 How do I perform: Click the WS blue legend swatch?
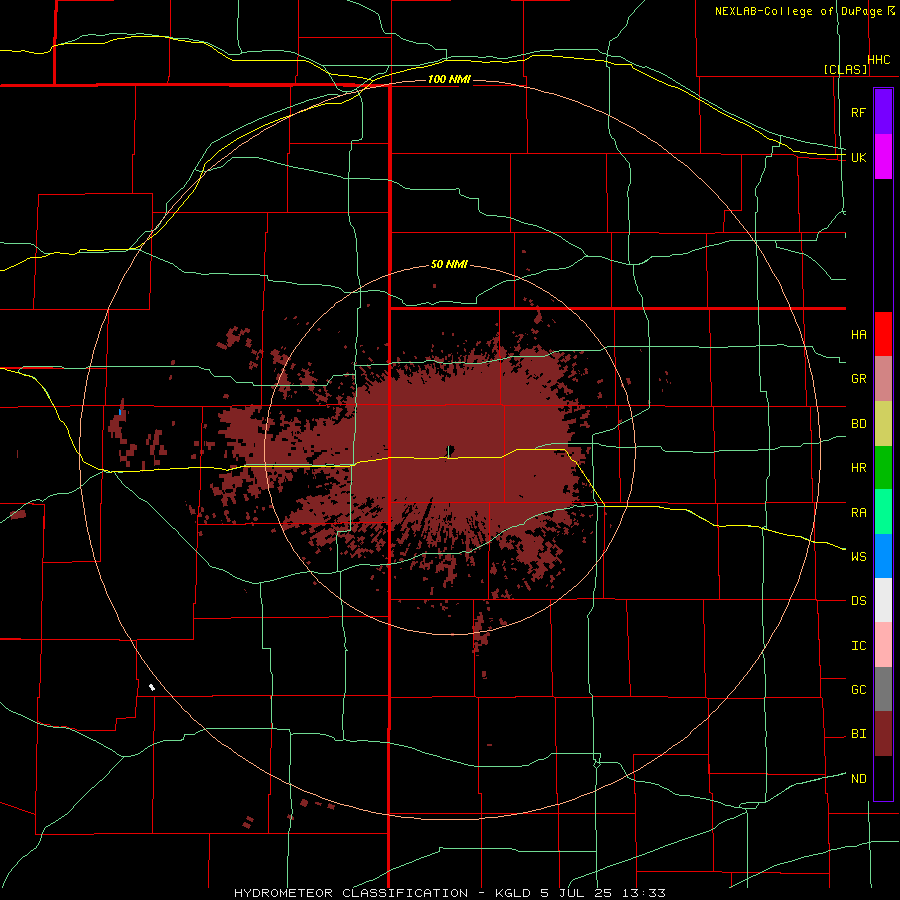pos(883,556)
